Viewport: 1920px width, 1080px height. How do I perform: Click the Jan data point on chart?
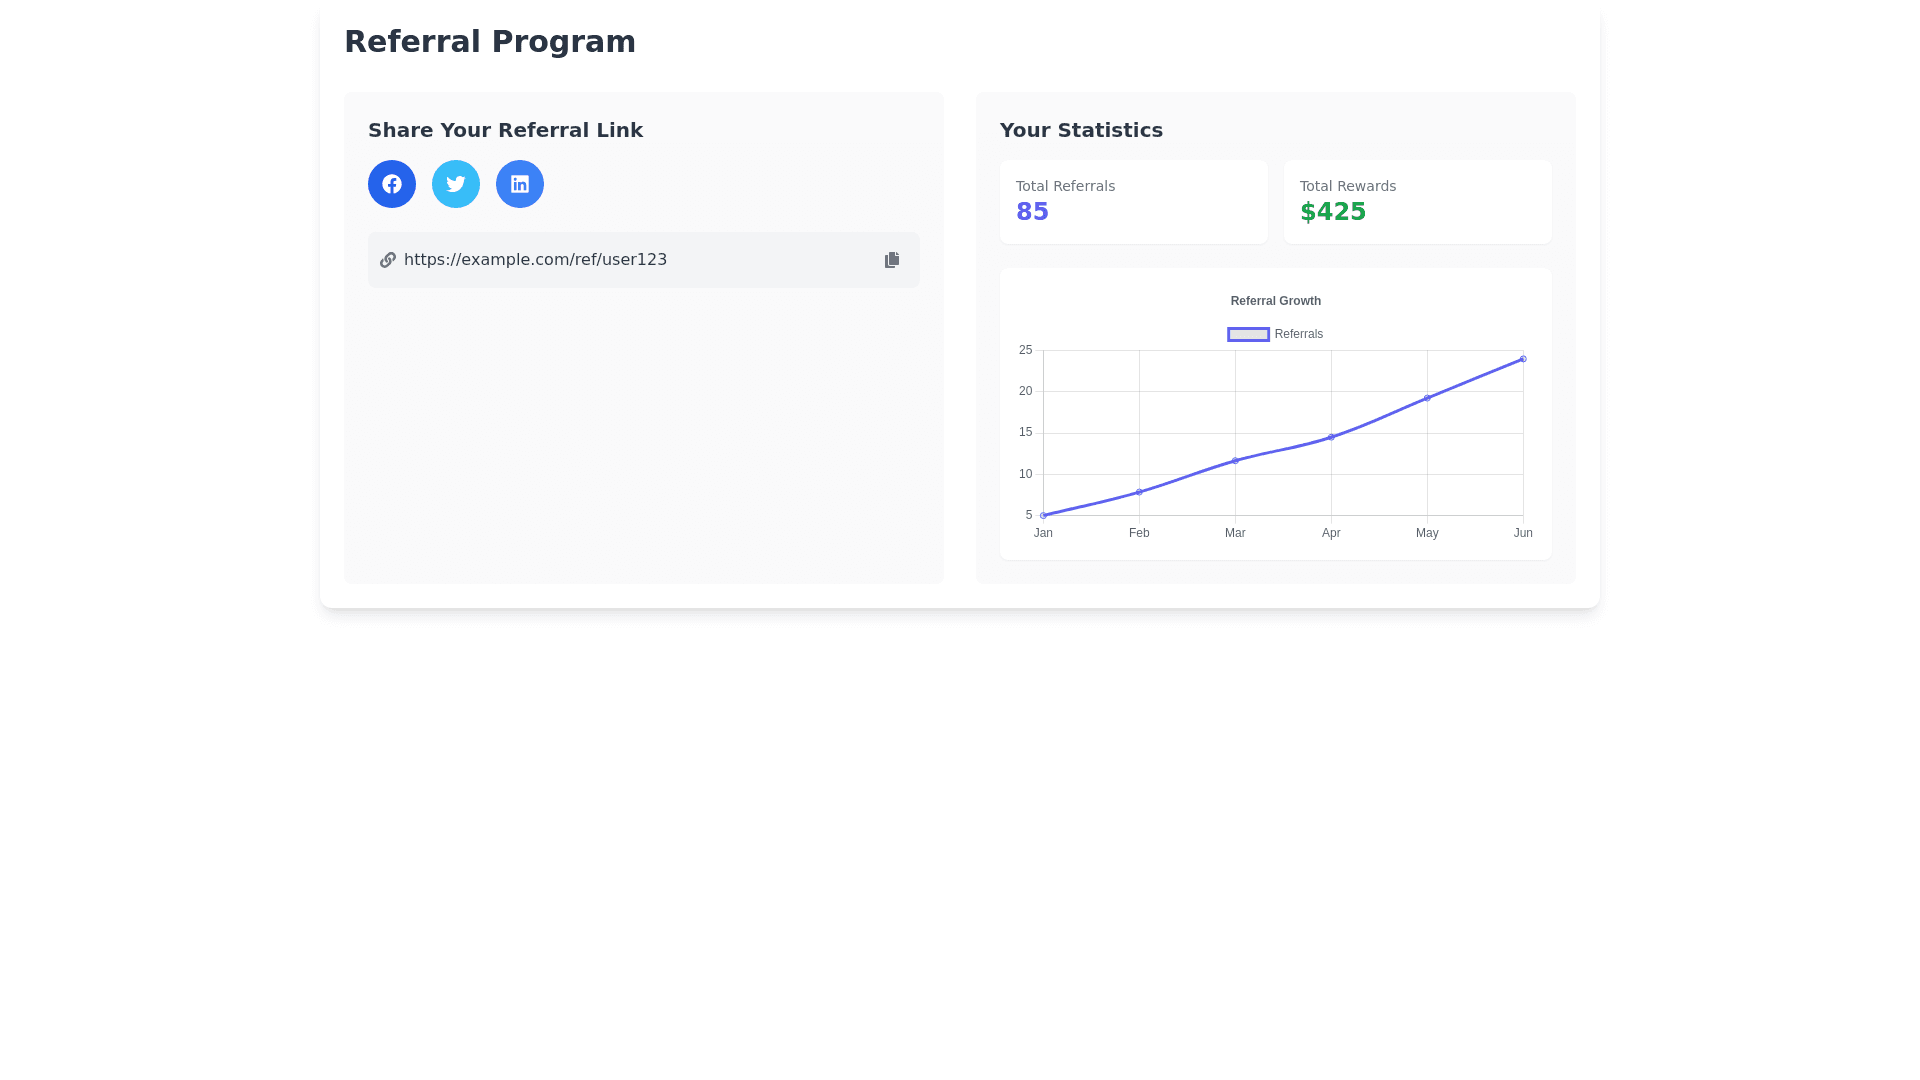(1043, 516)
